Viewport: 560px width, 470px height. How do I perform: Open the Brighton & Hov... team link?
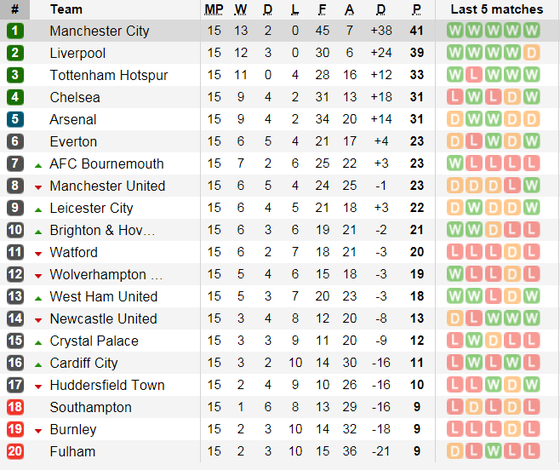102,230
